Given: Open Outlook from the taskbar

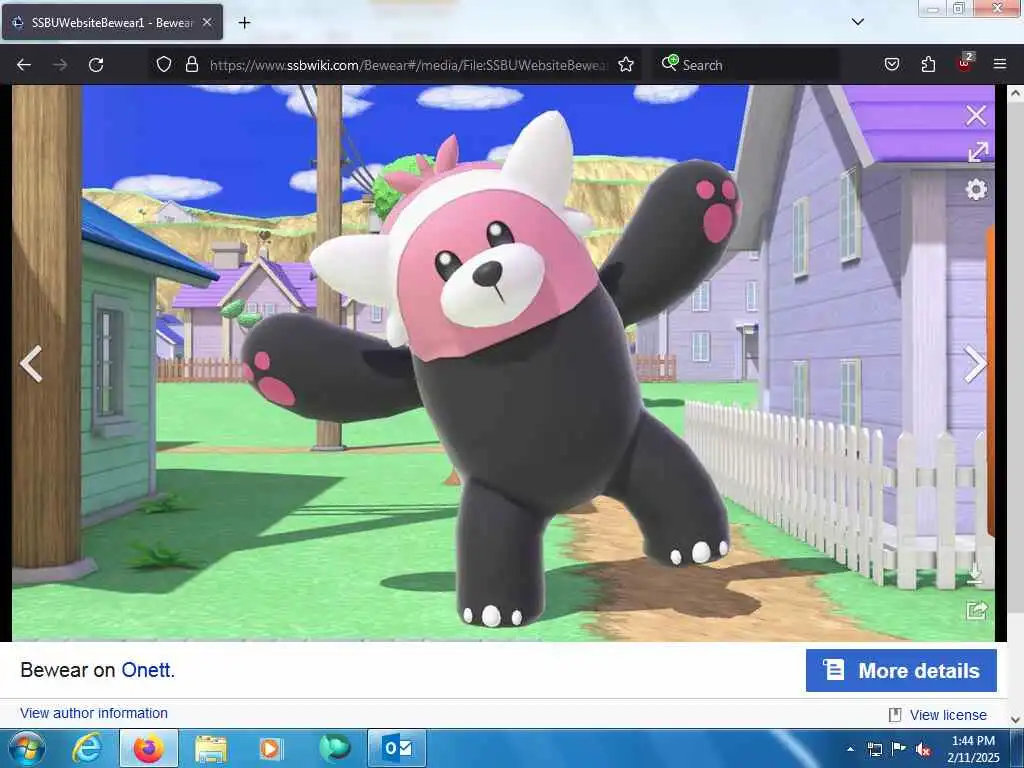Looking at the screenshot, I should pos(397,748).
